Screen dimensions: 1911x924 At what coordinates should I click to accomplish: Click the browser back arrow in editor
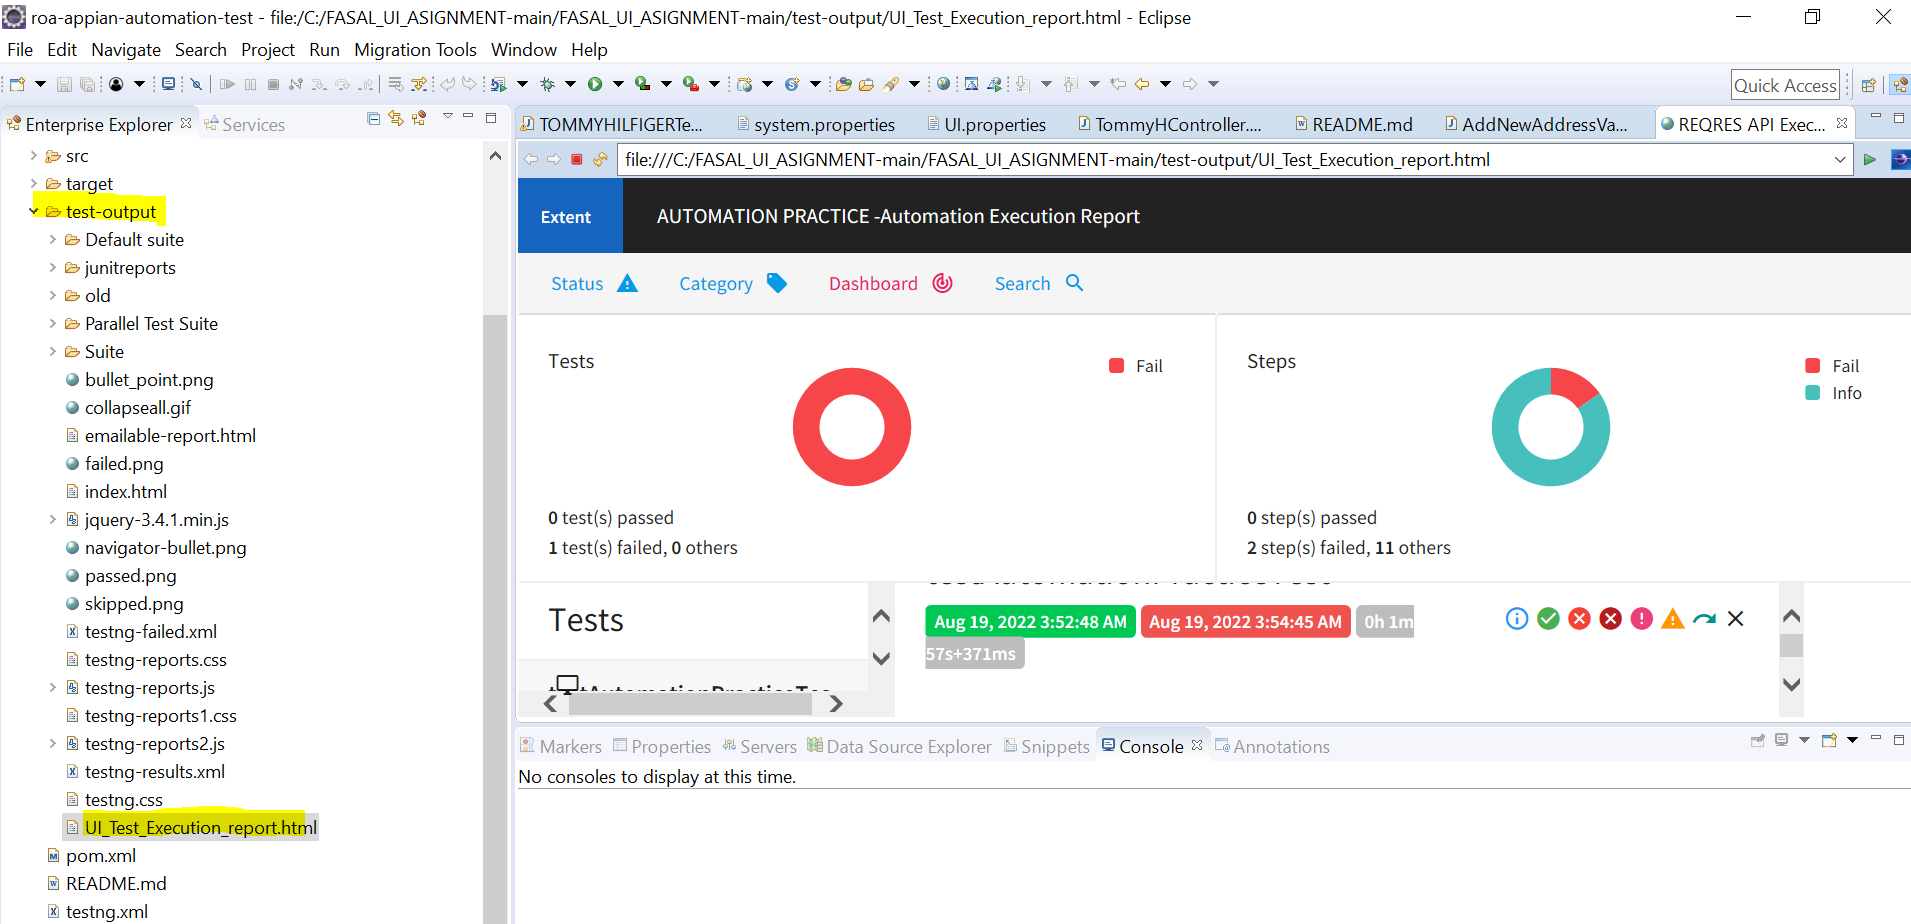(x=531, y=159)
